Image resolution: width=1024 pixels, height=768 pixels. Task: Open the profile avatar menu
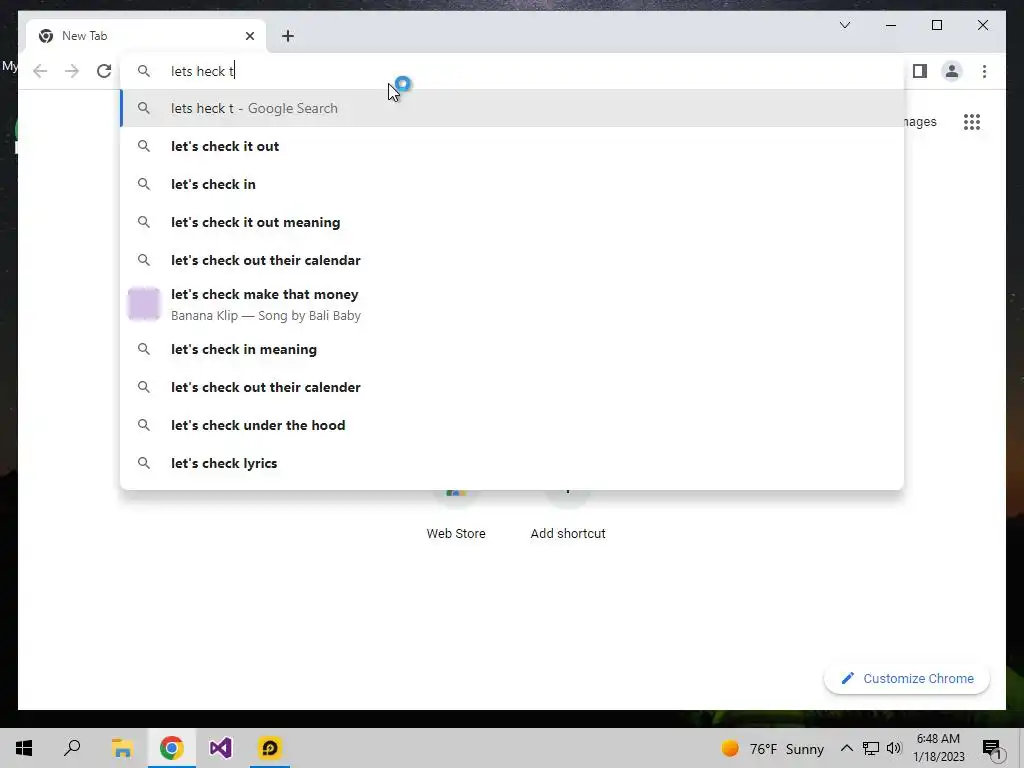tap(952, 71)
